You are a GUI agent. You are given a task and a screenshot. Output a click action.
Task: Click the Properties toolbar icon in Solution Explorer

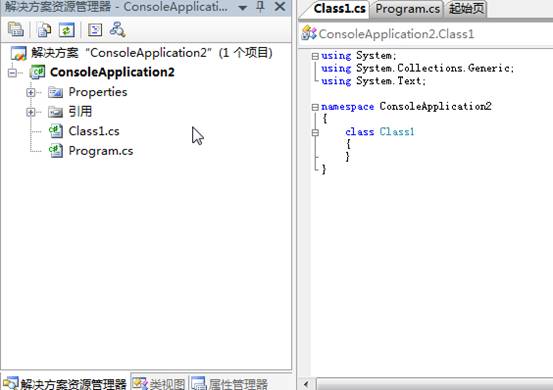click(x=16, y=30)
